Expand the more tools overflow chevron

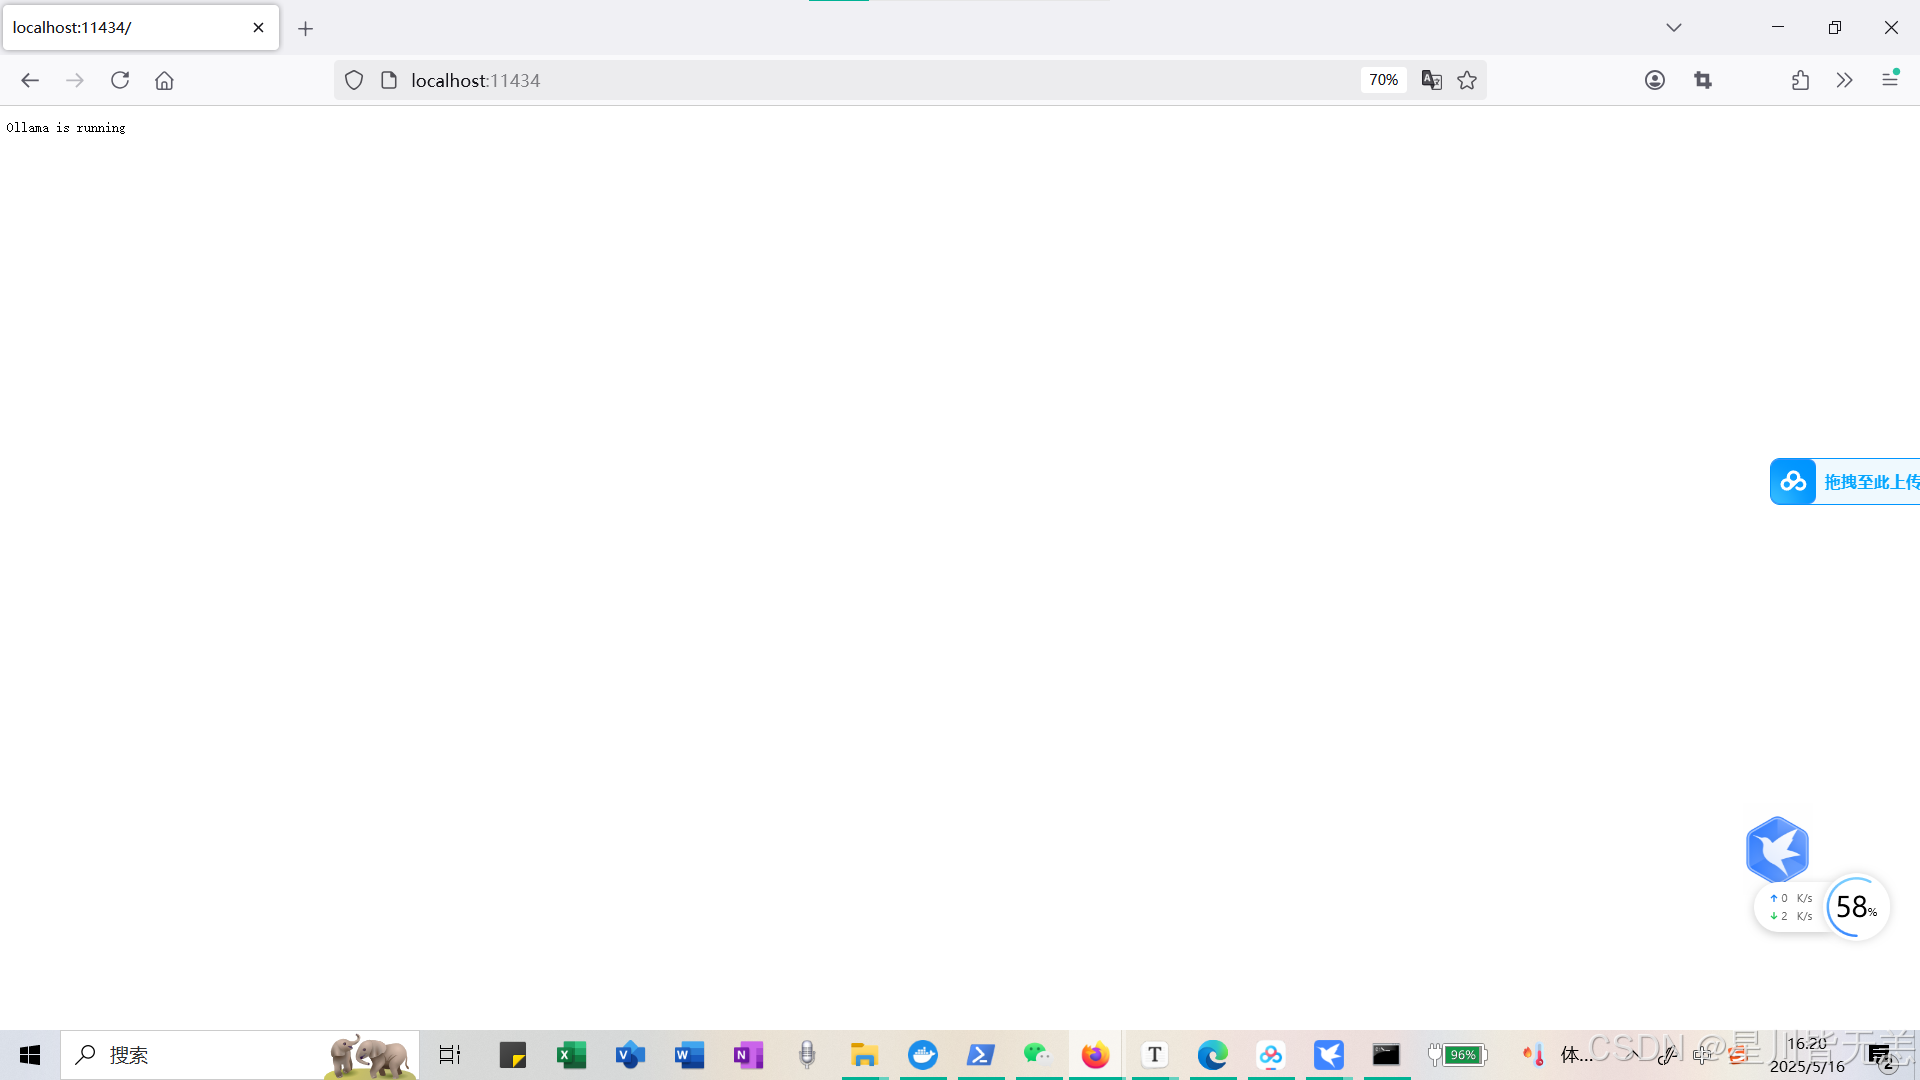point(1844,80)
